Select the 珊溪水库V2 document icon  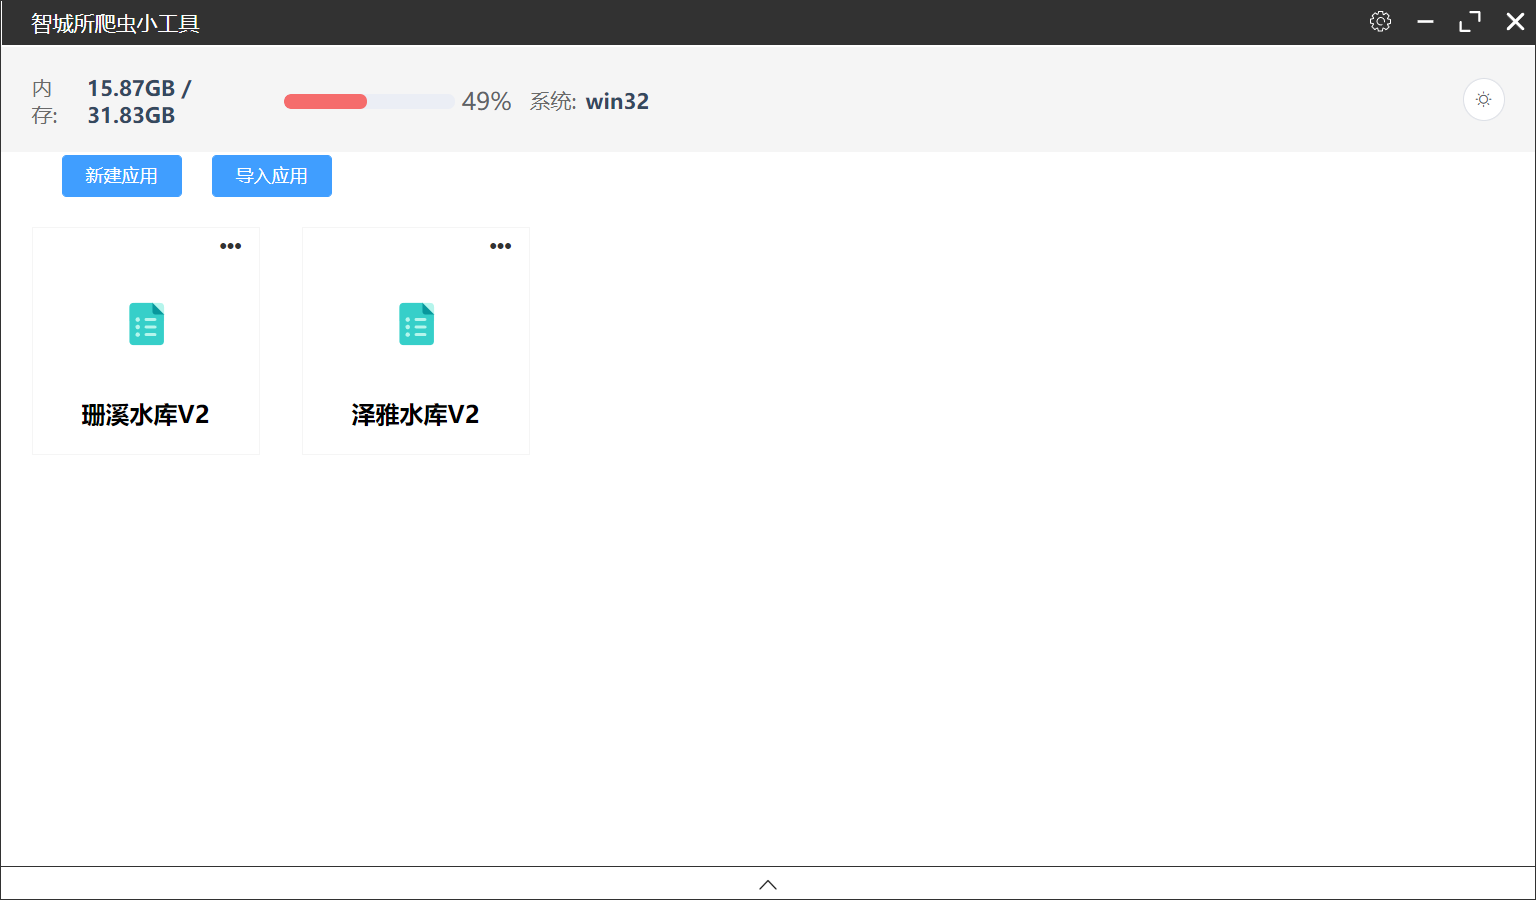[146, 324]
